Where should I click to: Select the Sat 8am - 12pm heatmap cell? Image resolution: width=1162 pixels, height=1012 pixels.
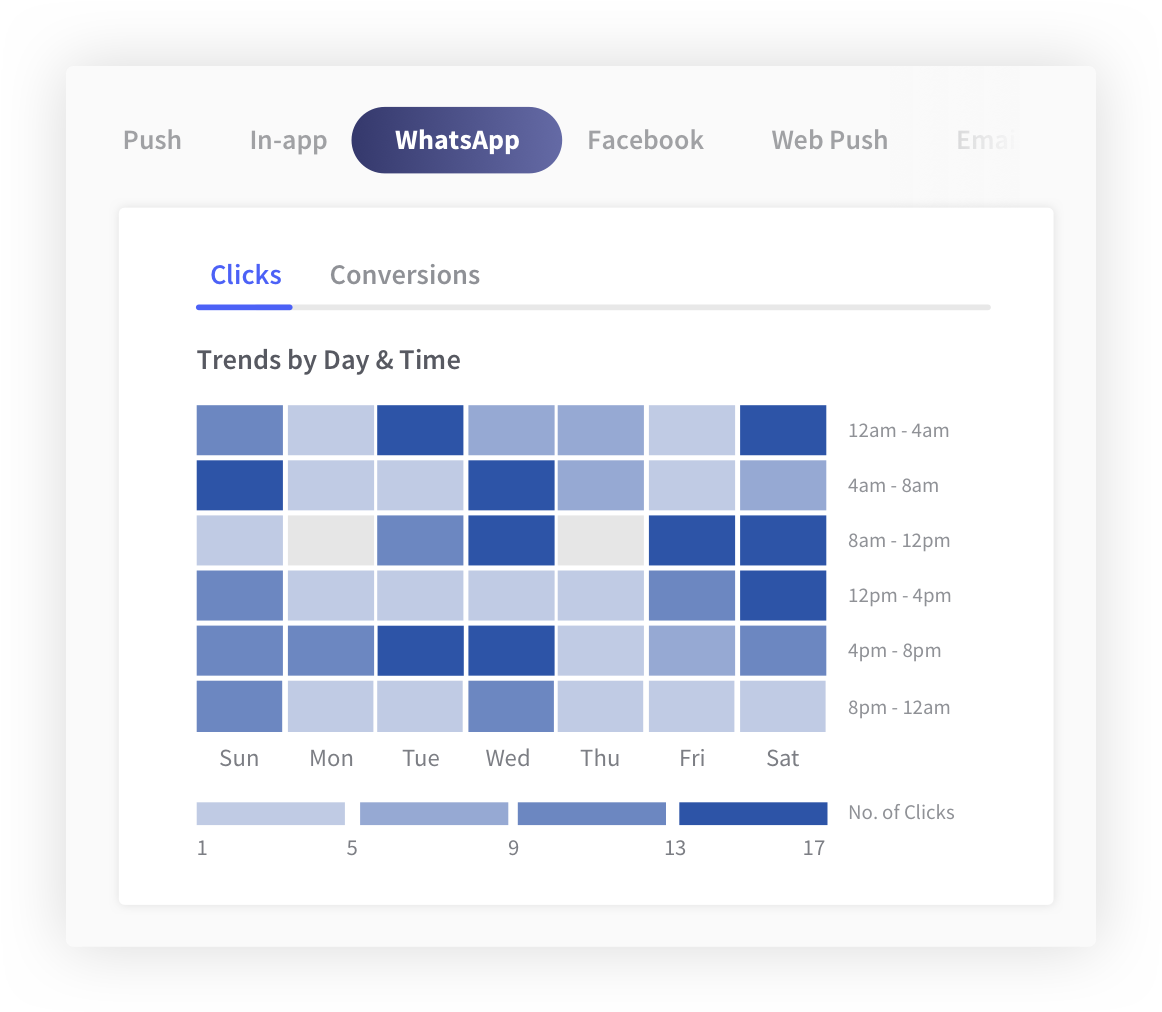click(x=783, y=540)
